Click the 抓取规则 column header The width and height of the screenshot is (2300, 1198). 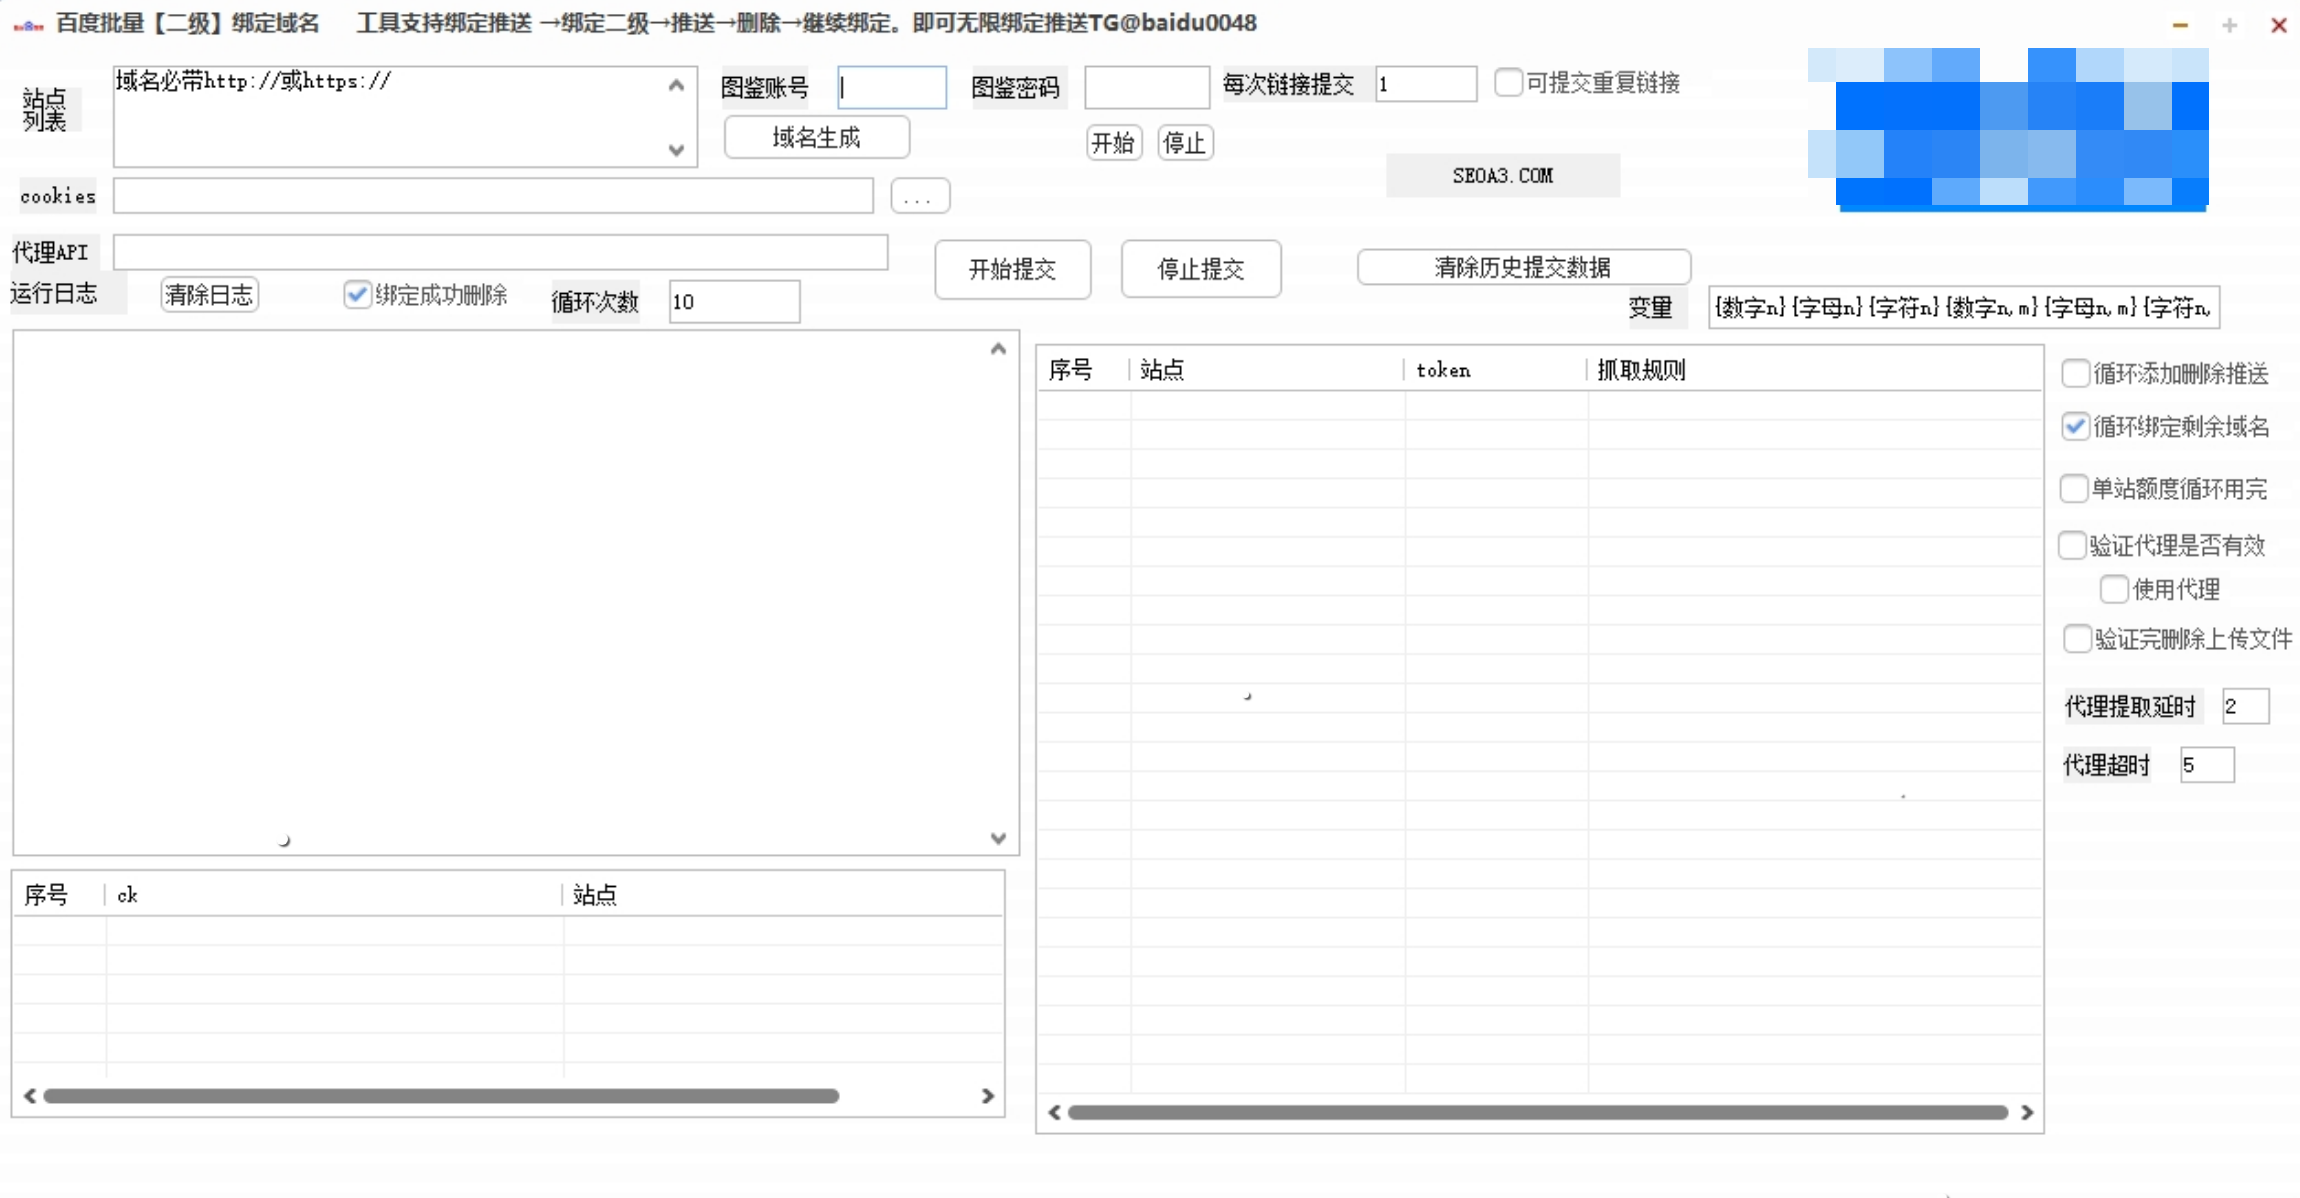tap(1640, 370)
